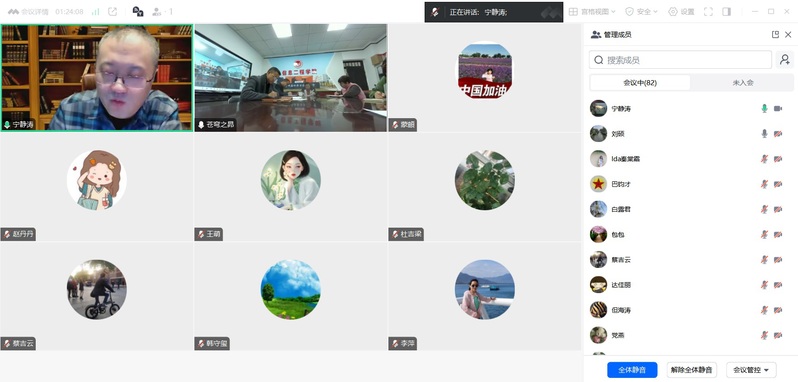Click the invite member icon beside search
This screenshot has height=382, width=798.
(785, 60)
